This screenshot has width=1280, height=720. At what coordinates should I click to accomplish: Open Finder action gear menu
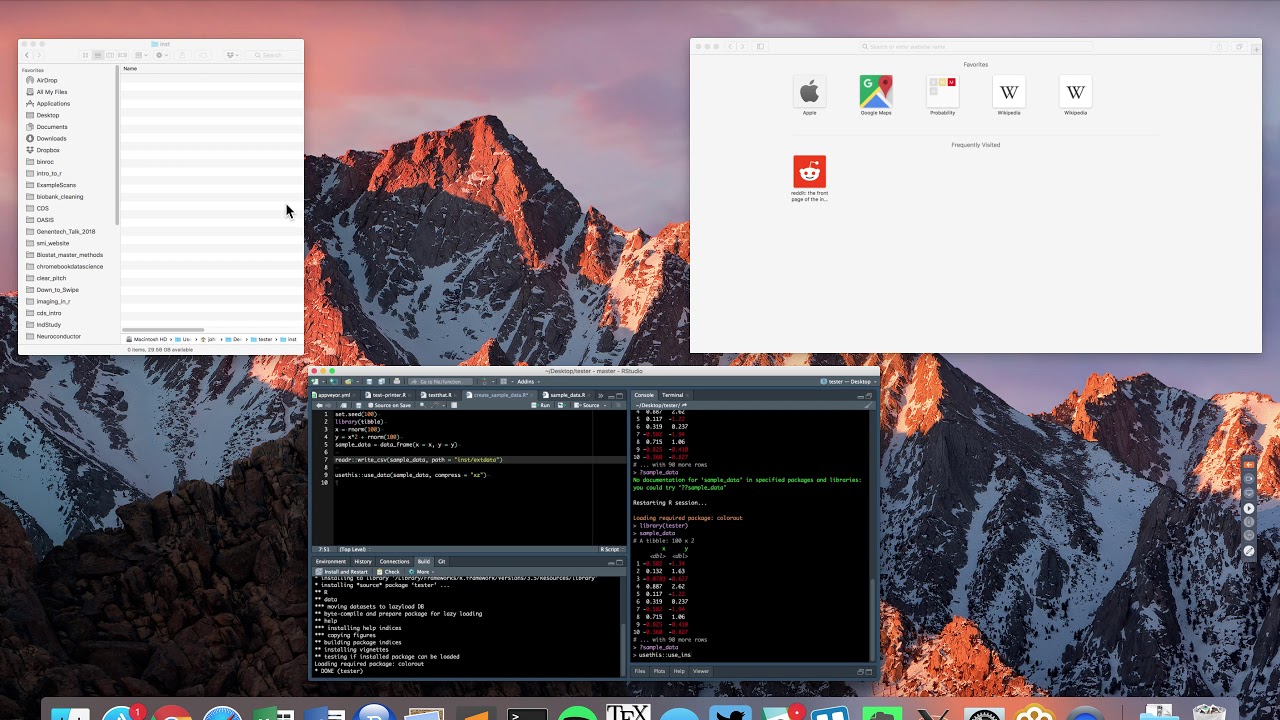click(x=162, y=55)
